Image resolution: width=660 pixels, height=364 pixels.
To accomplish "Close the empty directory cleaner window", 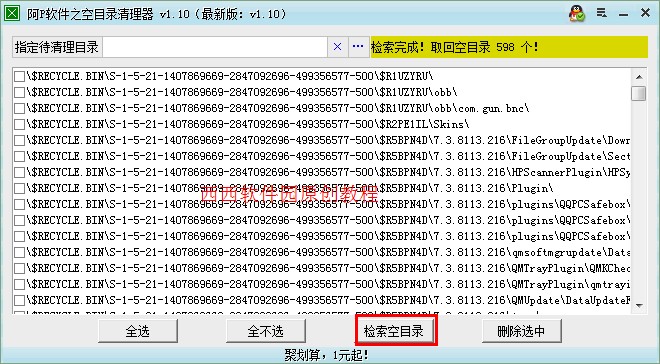I will point(645,13).
